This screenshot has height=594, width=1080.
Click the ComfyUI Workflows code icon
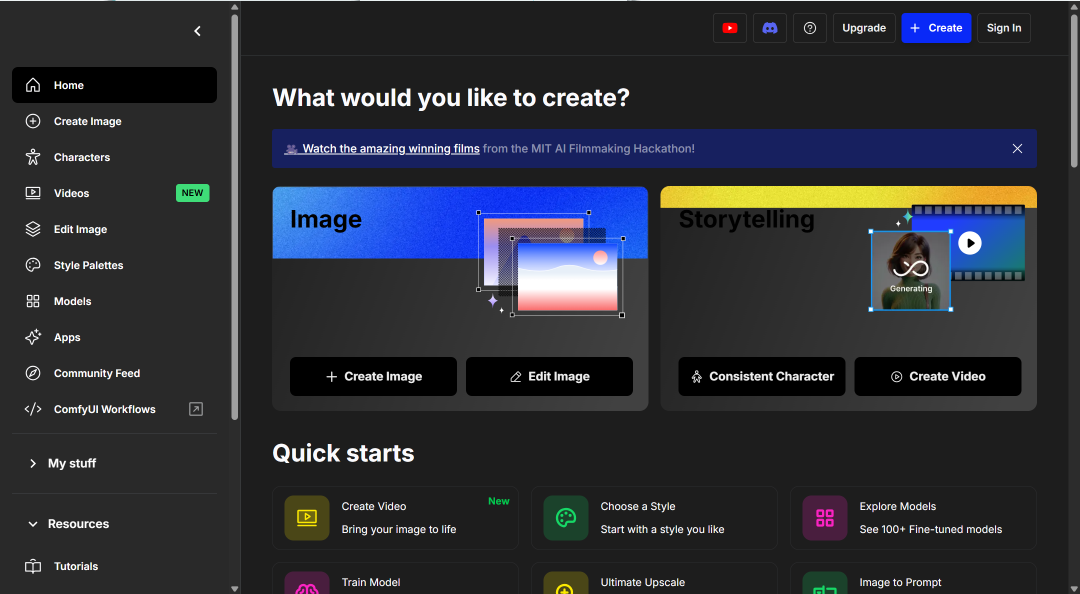[33, 409]
